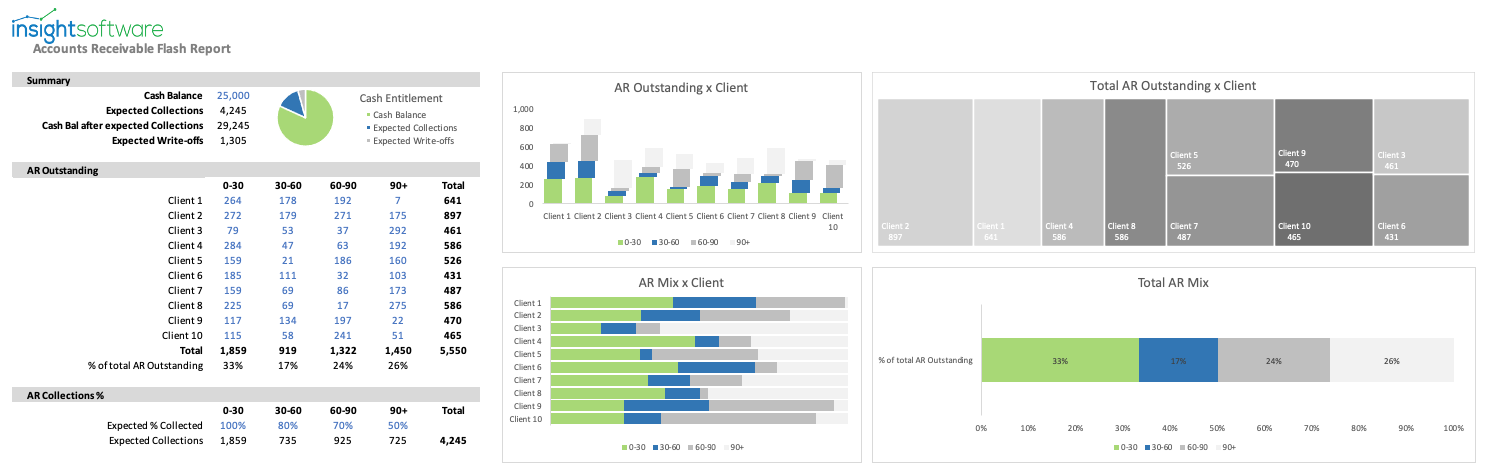This screenshot has width=1486, height=472.
Task: Click the Client 5 tile showing 526 in treemap
Action: click(x=1220, y=136)
